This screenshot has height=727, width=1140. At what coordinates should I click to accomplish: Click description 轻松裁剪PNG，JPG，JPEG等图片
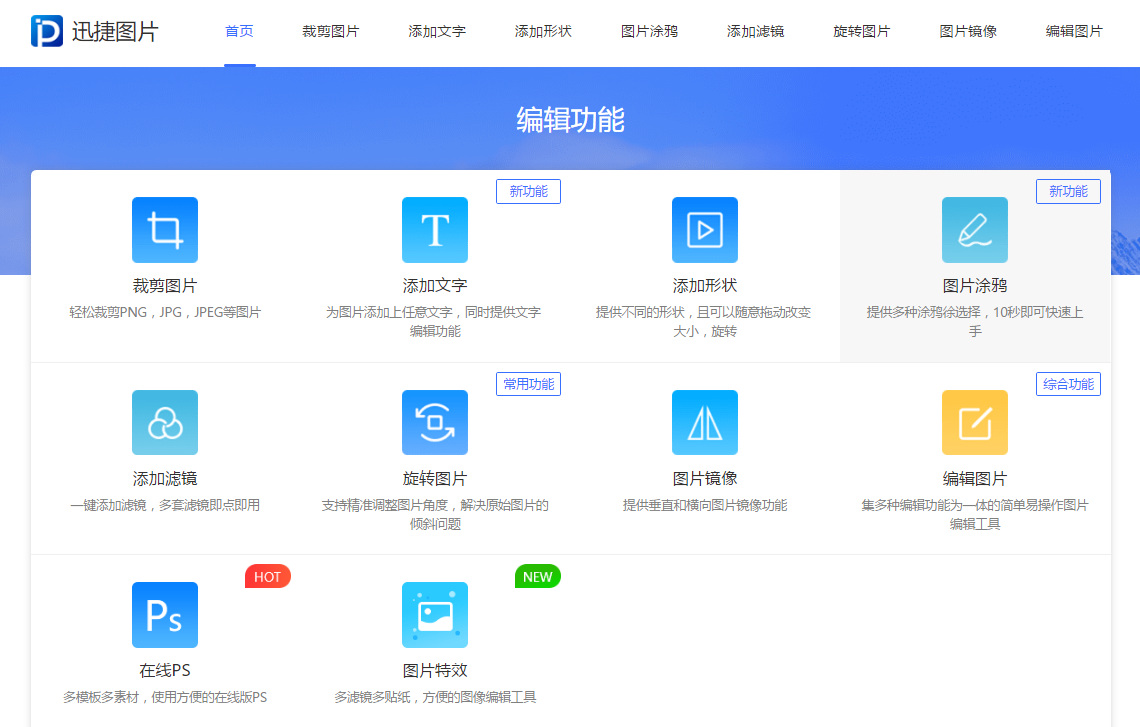[165, 312]
